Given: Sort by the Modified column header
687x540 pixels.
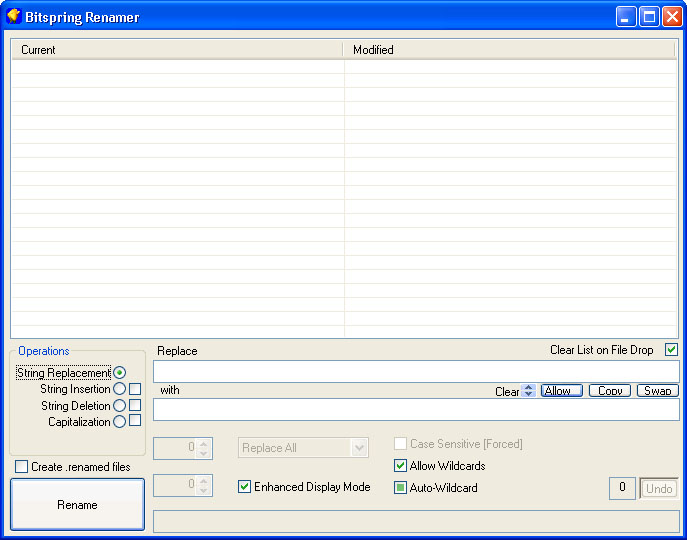Looking at the screenshot, I should tap(509, 50).
